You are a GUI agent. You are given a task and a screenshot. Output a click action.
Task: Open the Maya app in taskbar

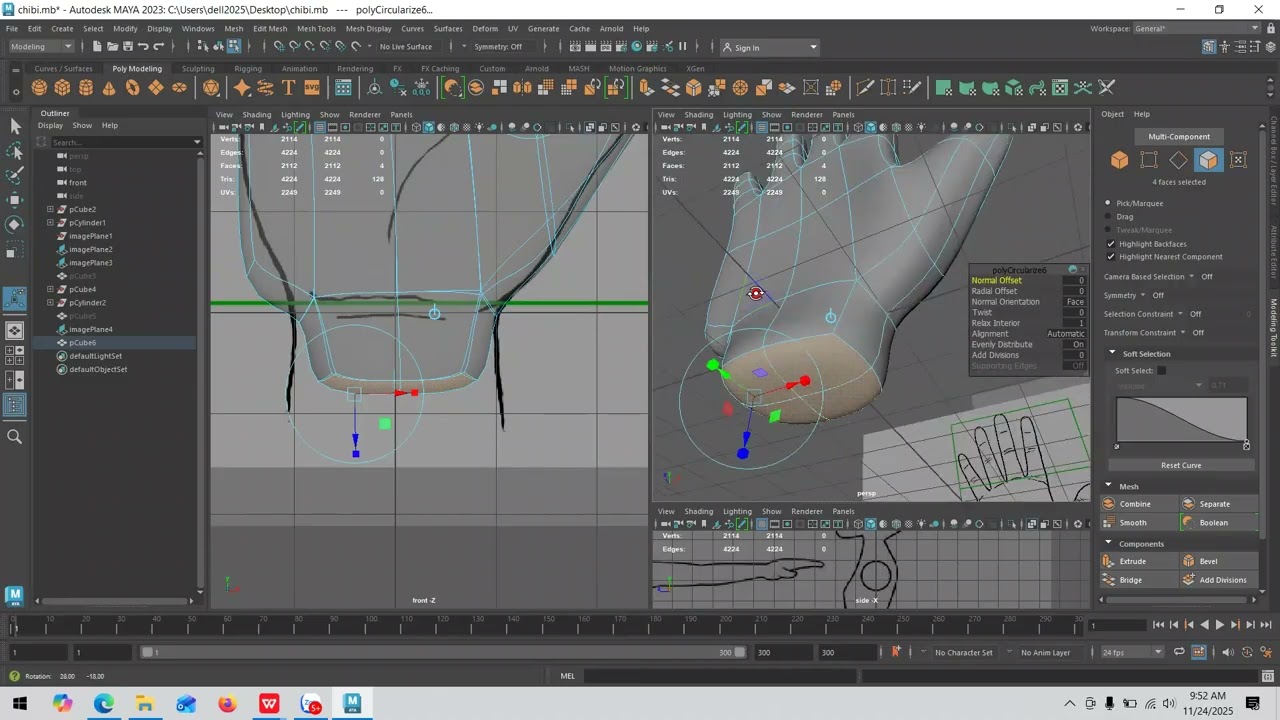coord(352,704)
